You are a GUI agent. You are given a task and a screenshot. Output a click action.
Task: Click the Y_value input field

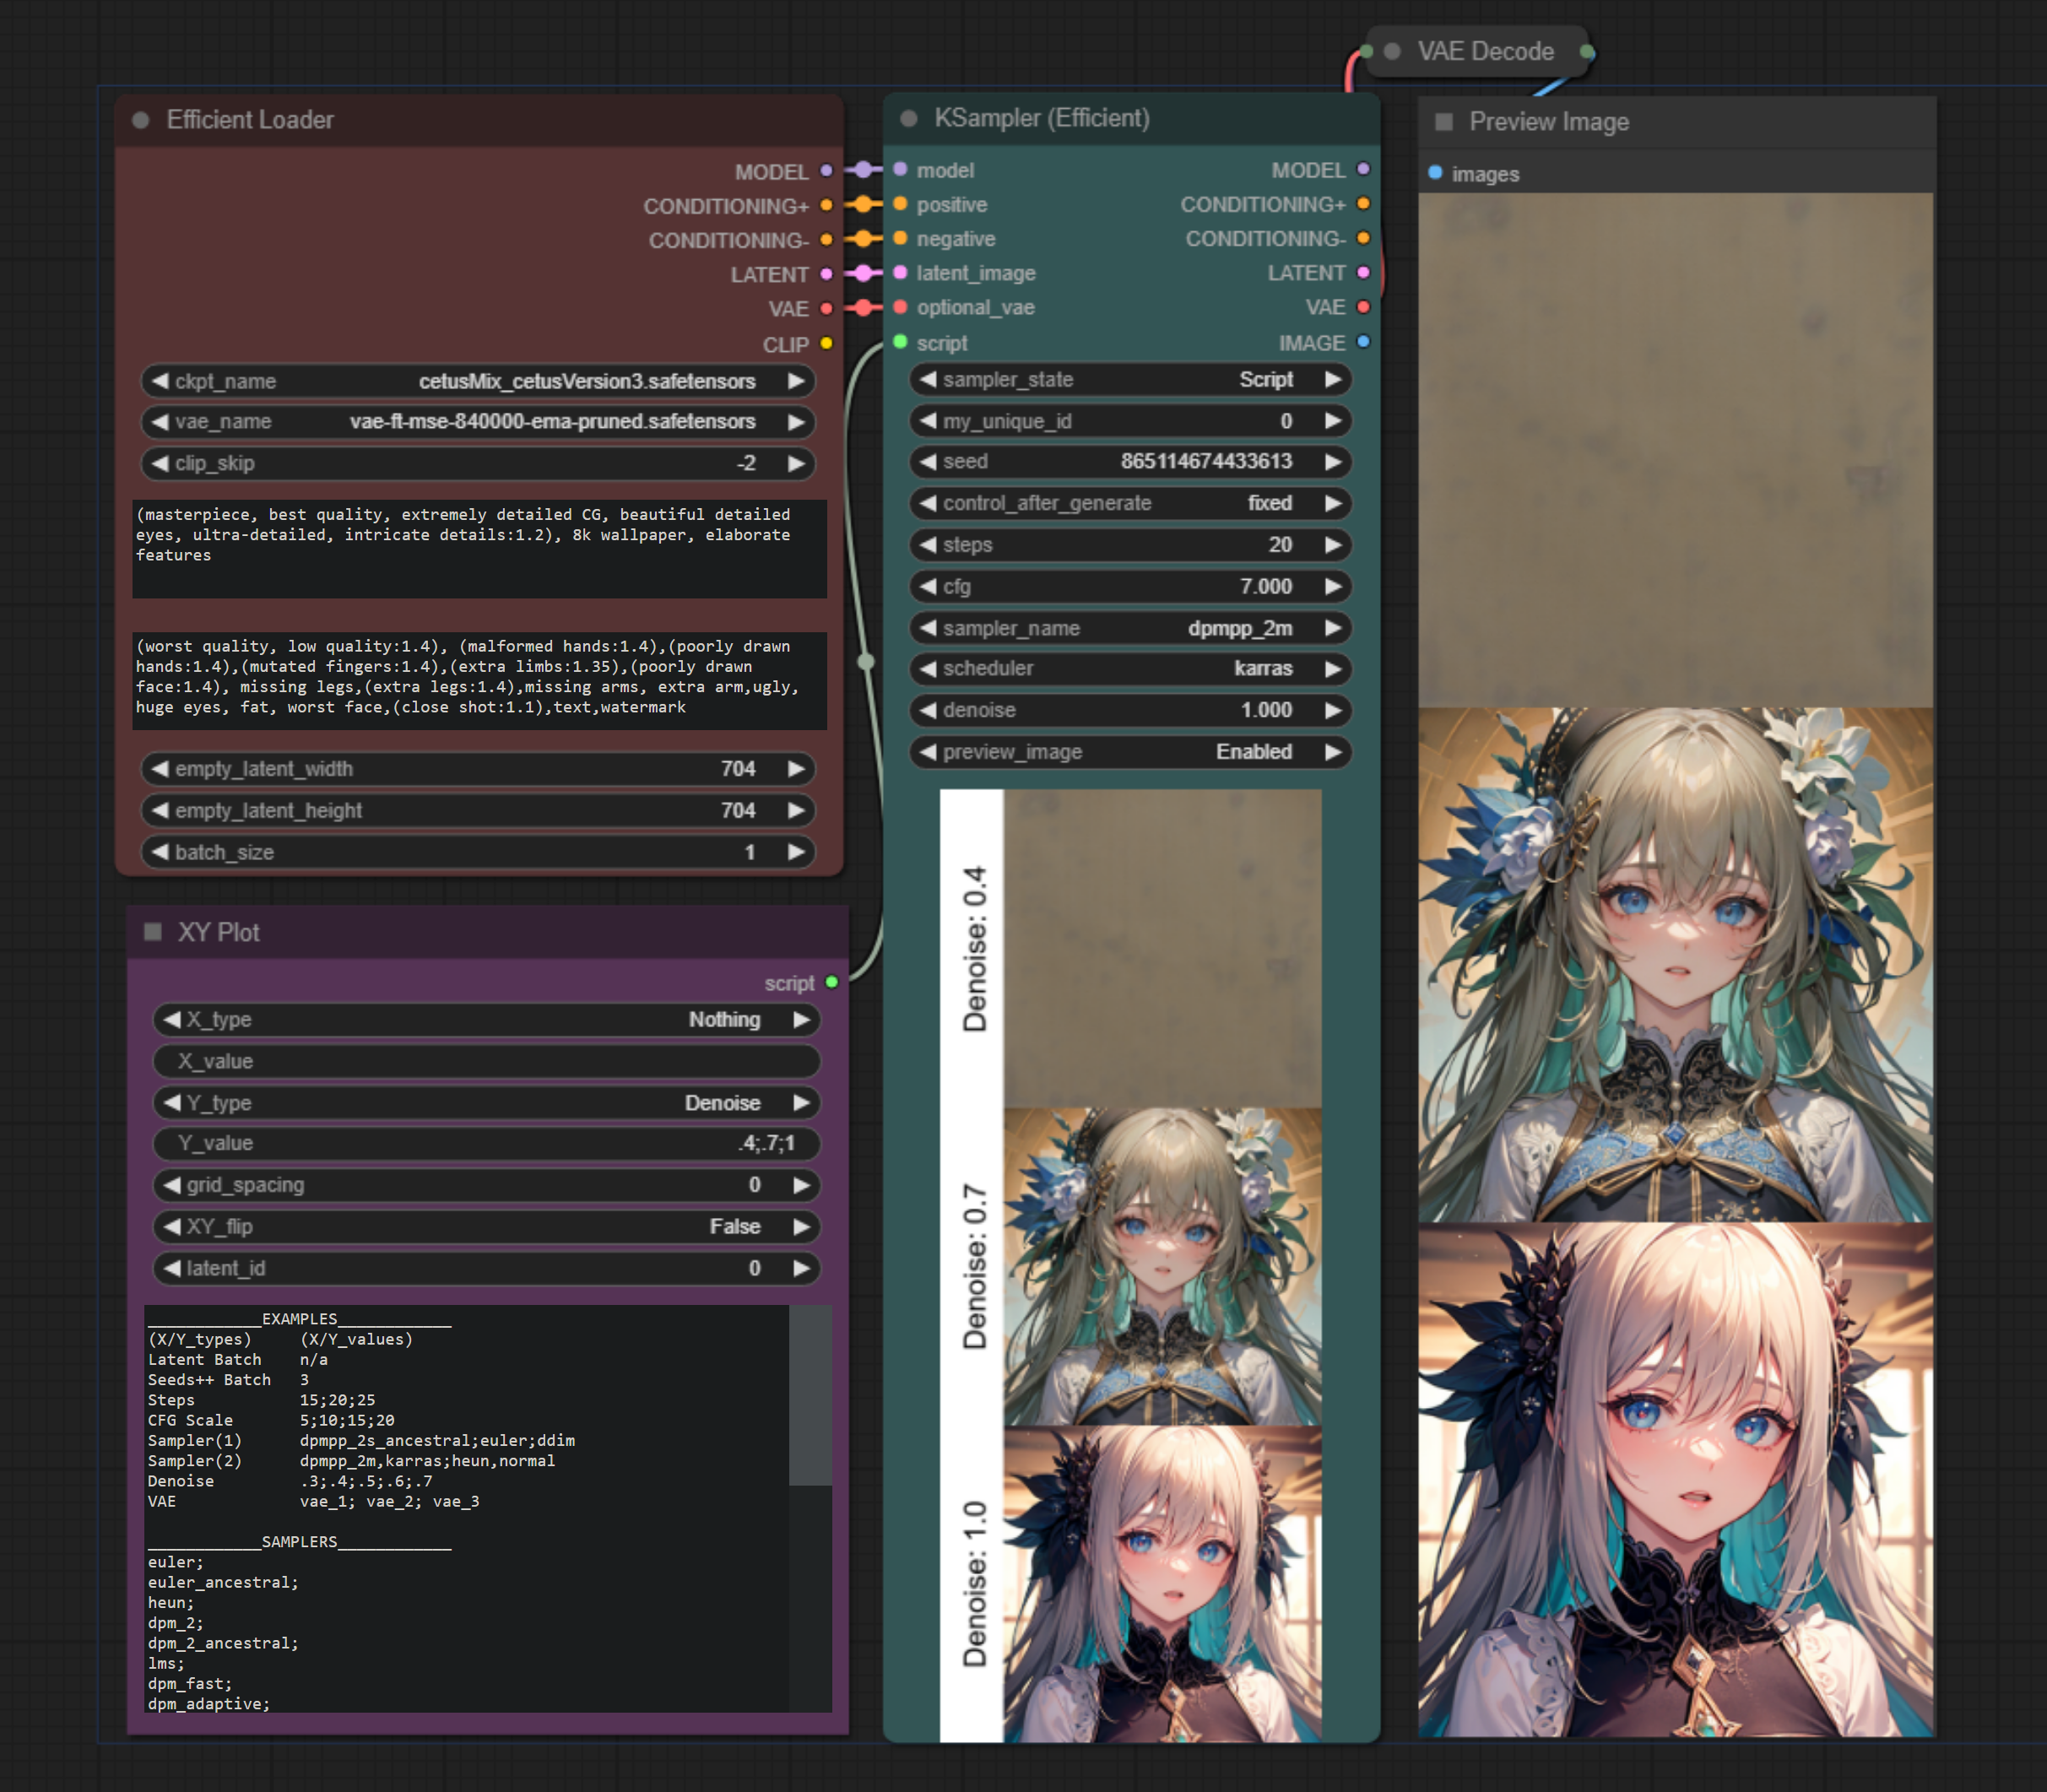click(x=486, y=1143)
